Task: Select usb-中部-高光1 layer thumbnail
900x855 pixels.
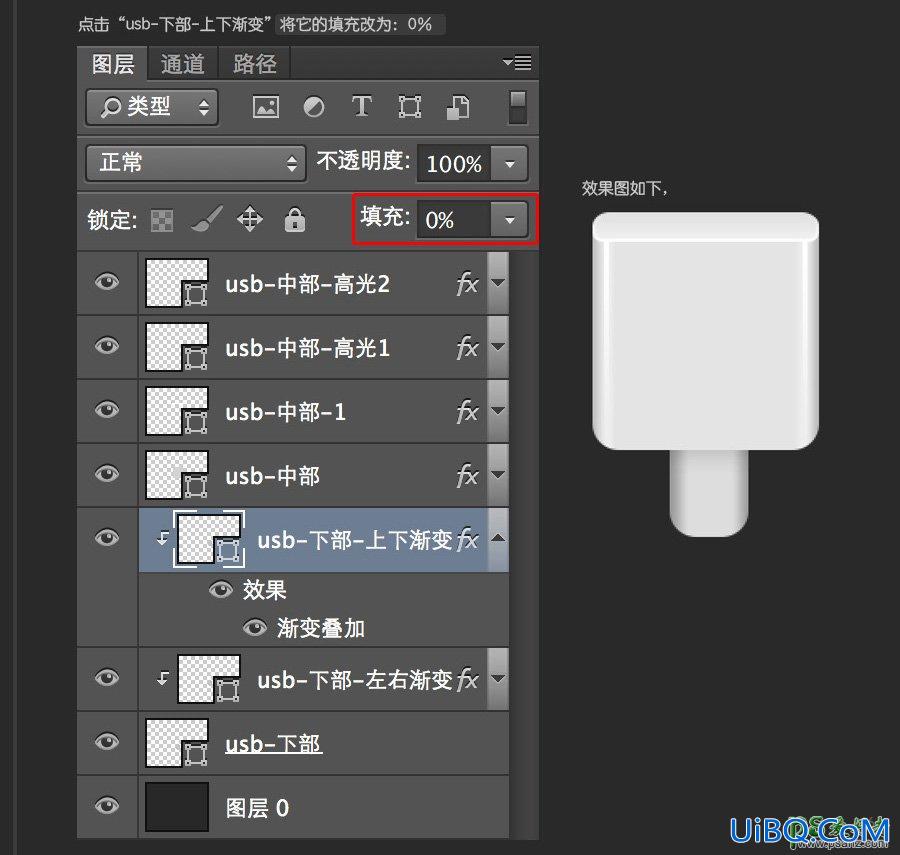Action: [177, 347]
